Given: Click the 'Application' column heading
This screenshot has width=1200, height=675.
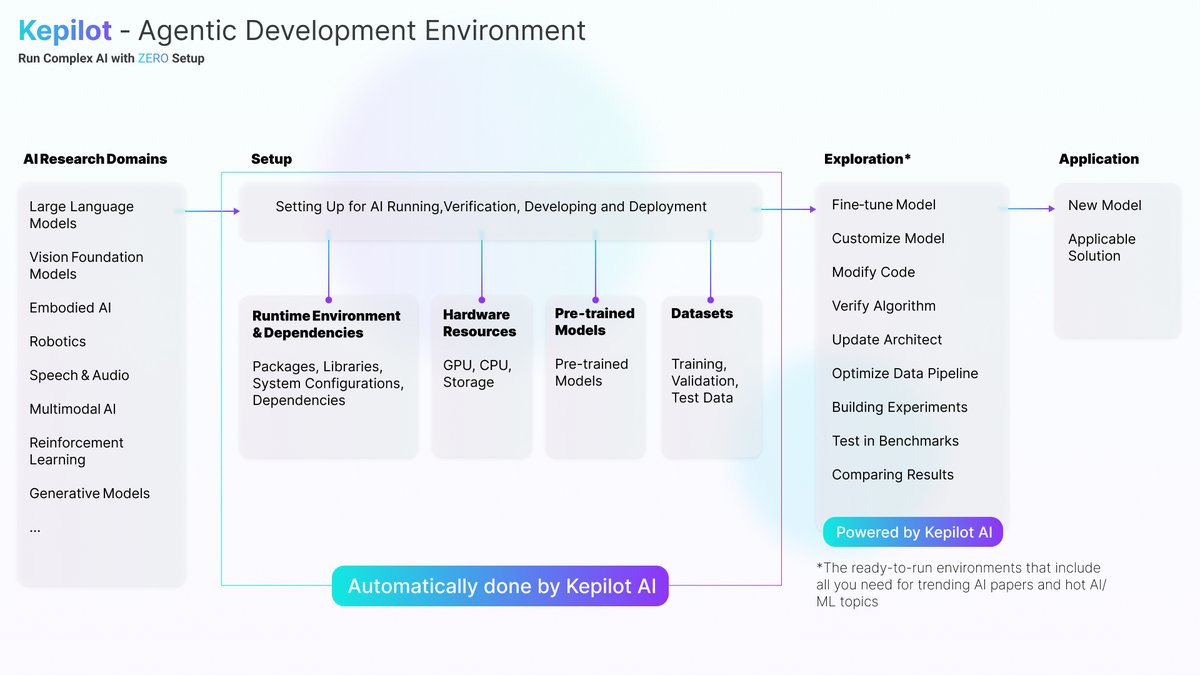Looking at the screenshot, I should point(1099,159).
